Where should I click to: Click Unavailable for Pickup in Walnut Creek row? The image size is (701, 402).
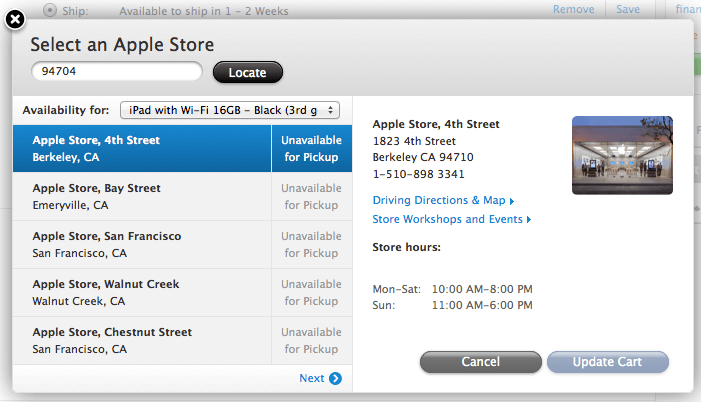312,292
